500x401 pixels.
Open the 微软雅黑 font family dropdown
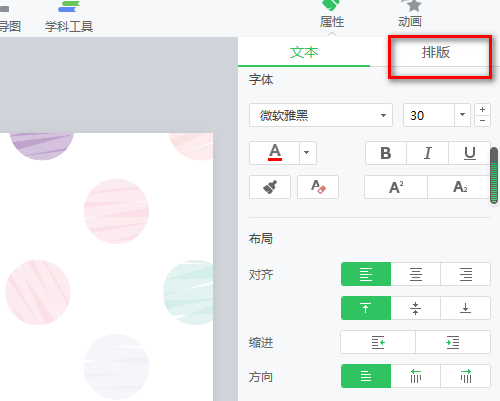[x=321, y=115]
